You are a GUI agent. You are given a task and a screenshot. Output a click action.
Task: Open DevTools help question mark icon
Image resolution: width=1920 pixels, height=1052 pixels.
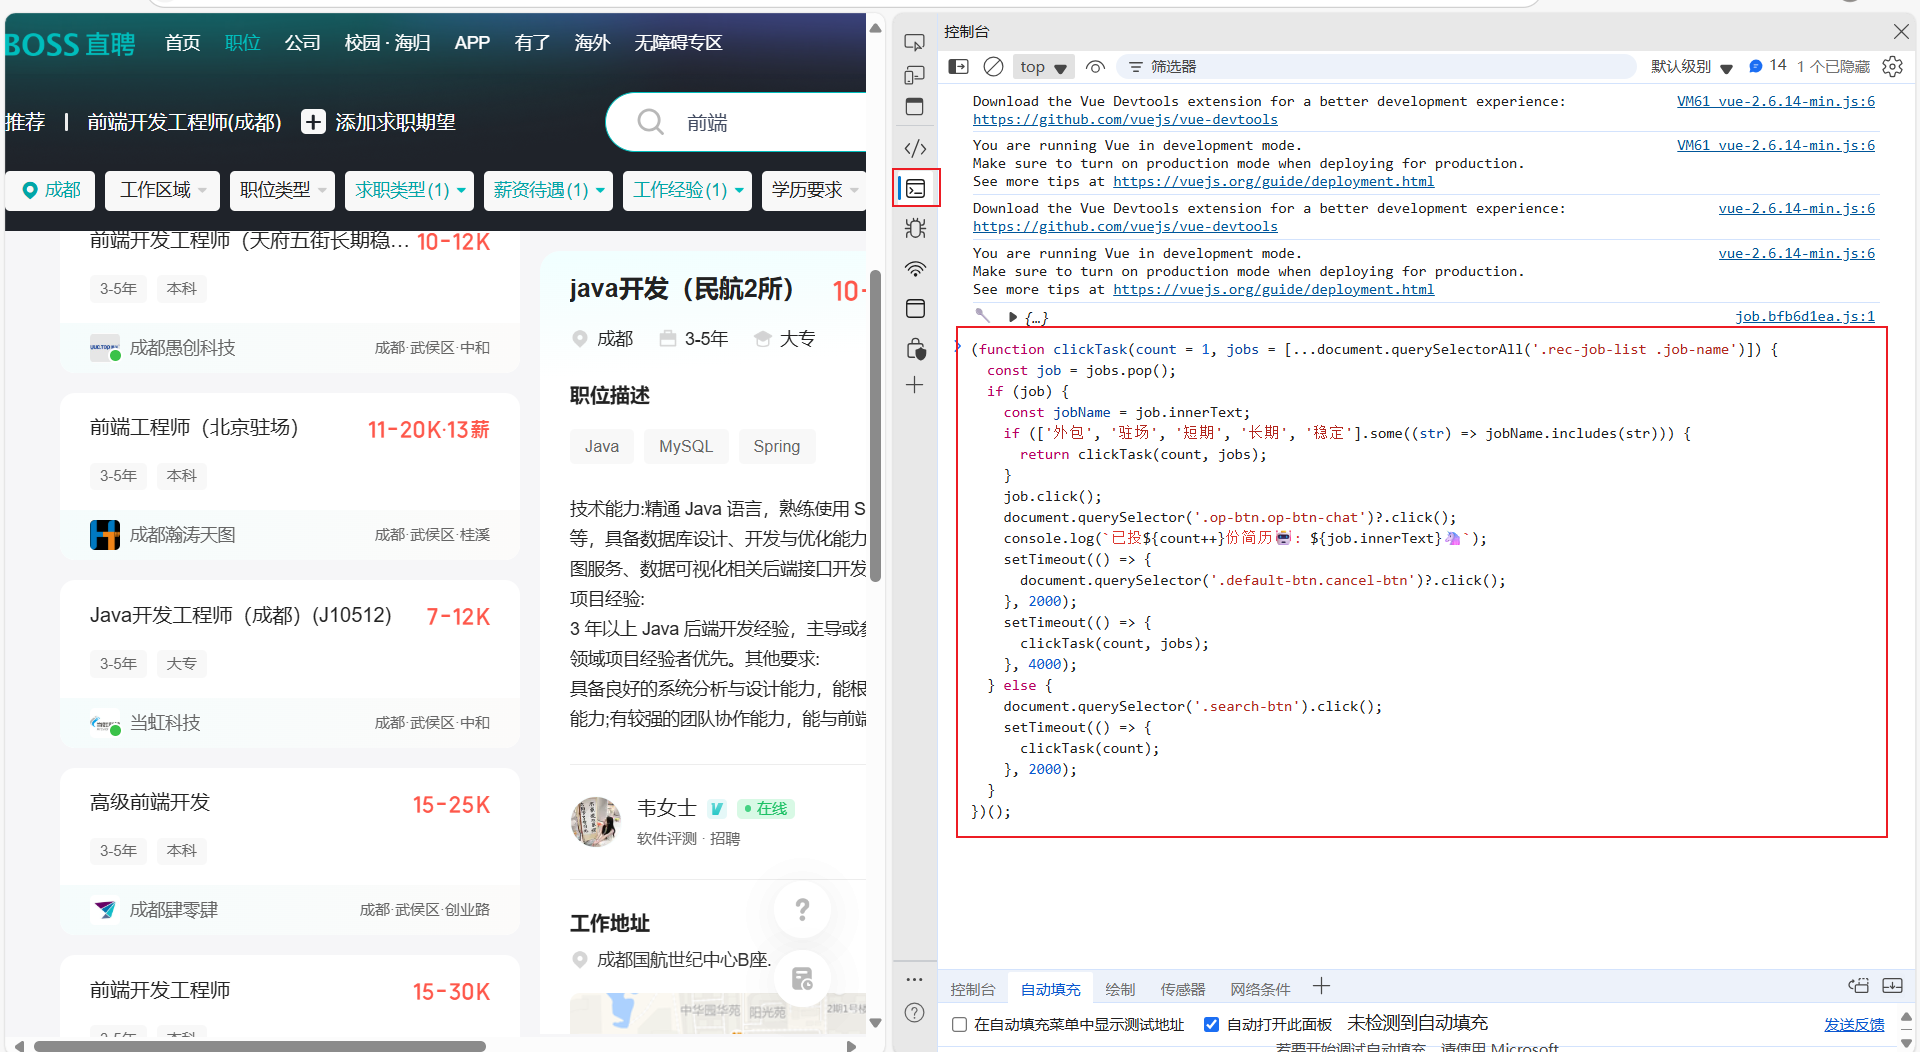pos(914,1012)
